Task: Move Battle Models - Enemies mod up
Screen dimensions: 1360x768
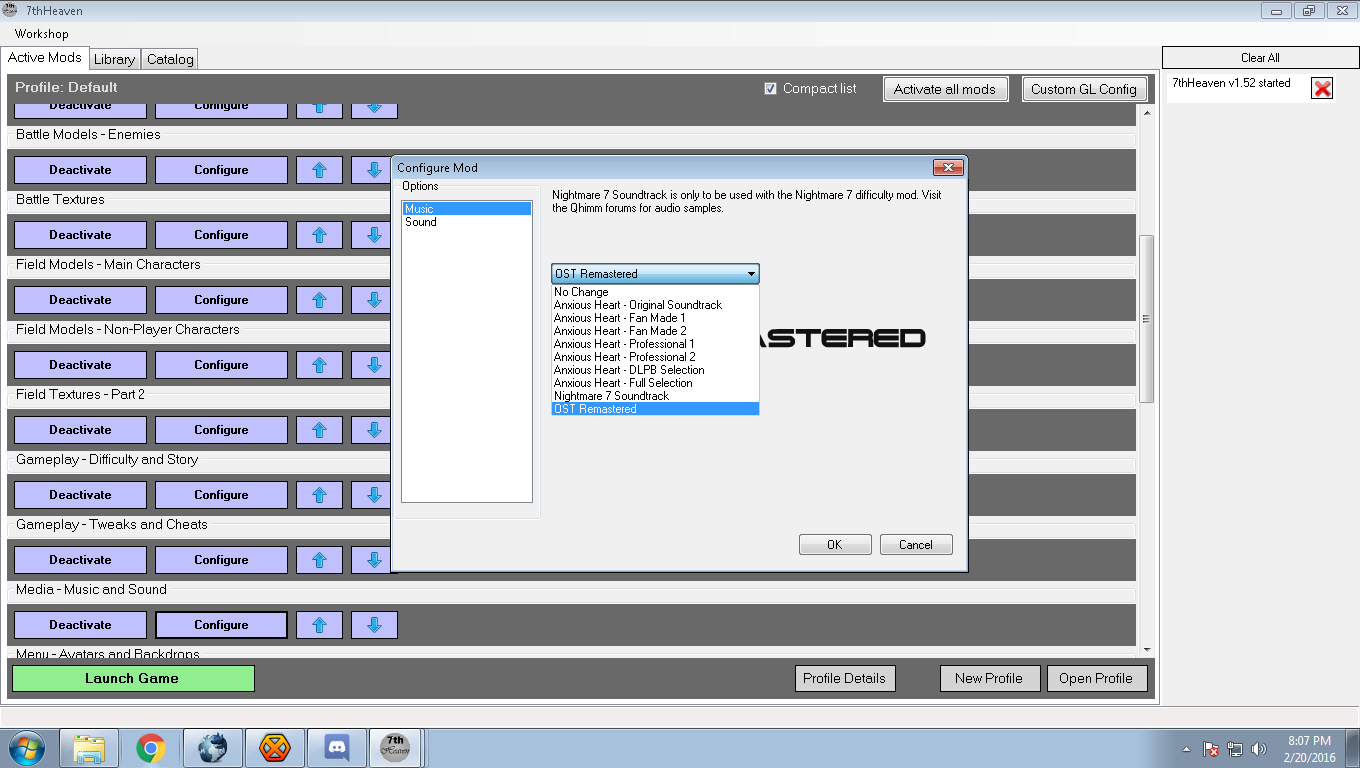Action: click(320, 170)
